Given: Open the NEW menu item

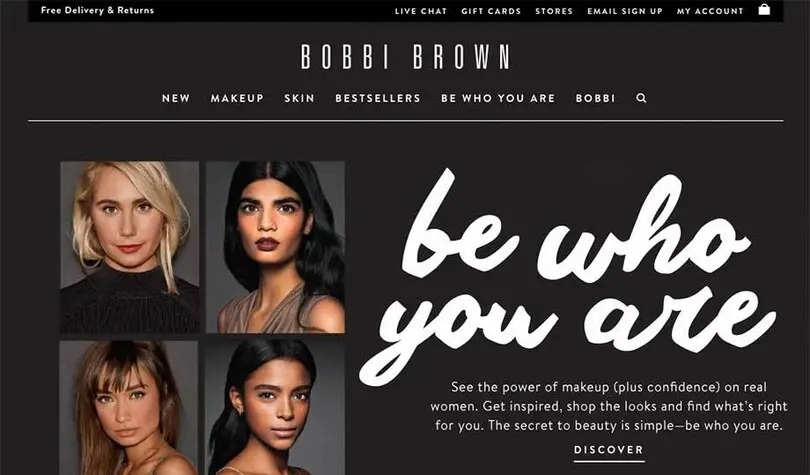Looking at the screenshot, I should (176, 98).
